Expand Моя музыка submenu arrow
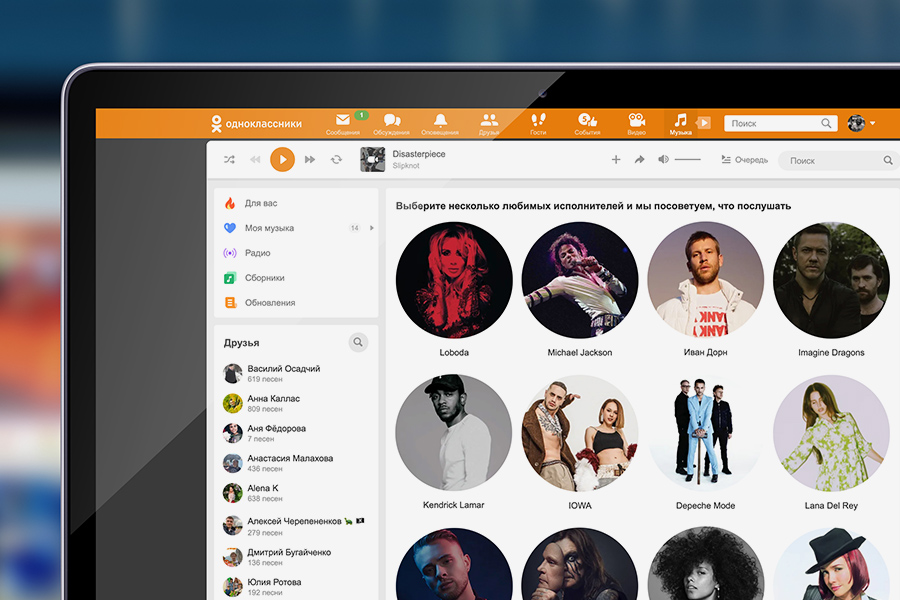Image resolution: width=900 pixels, height=600 pixels. pos(372,228)
